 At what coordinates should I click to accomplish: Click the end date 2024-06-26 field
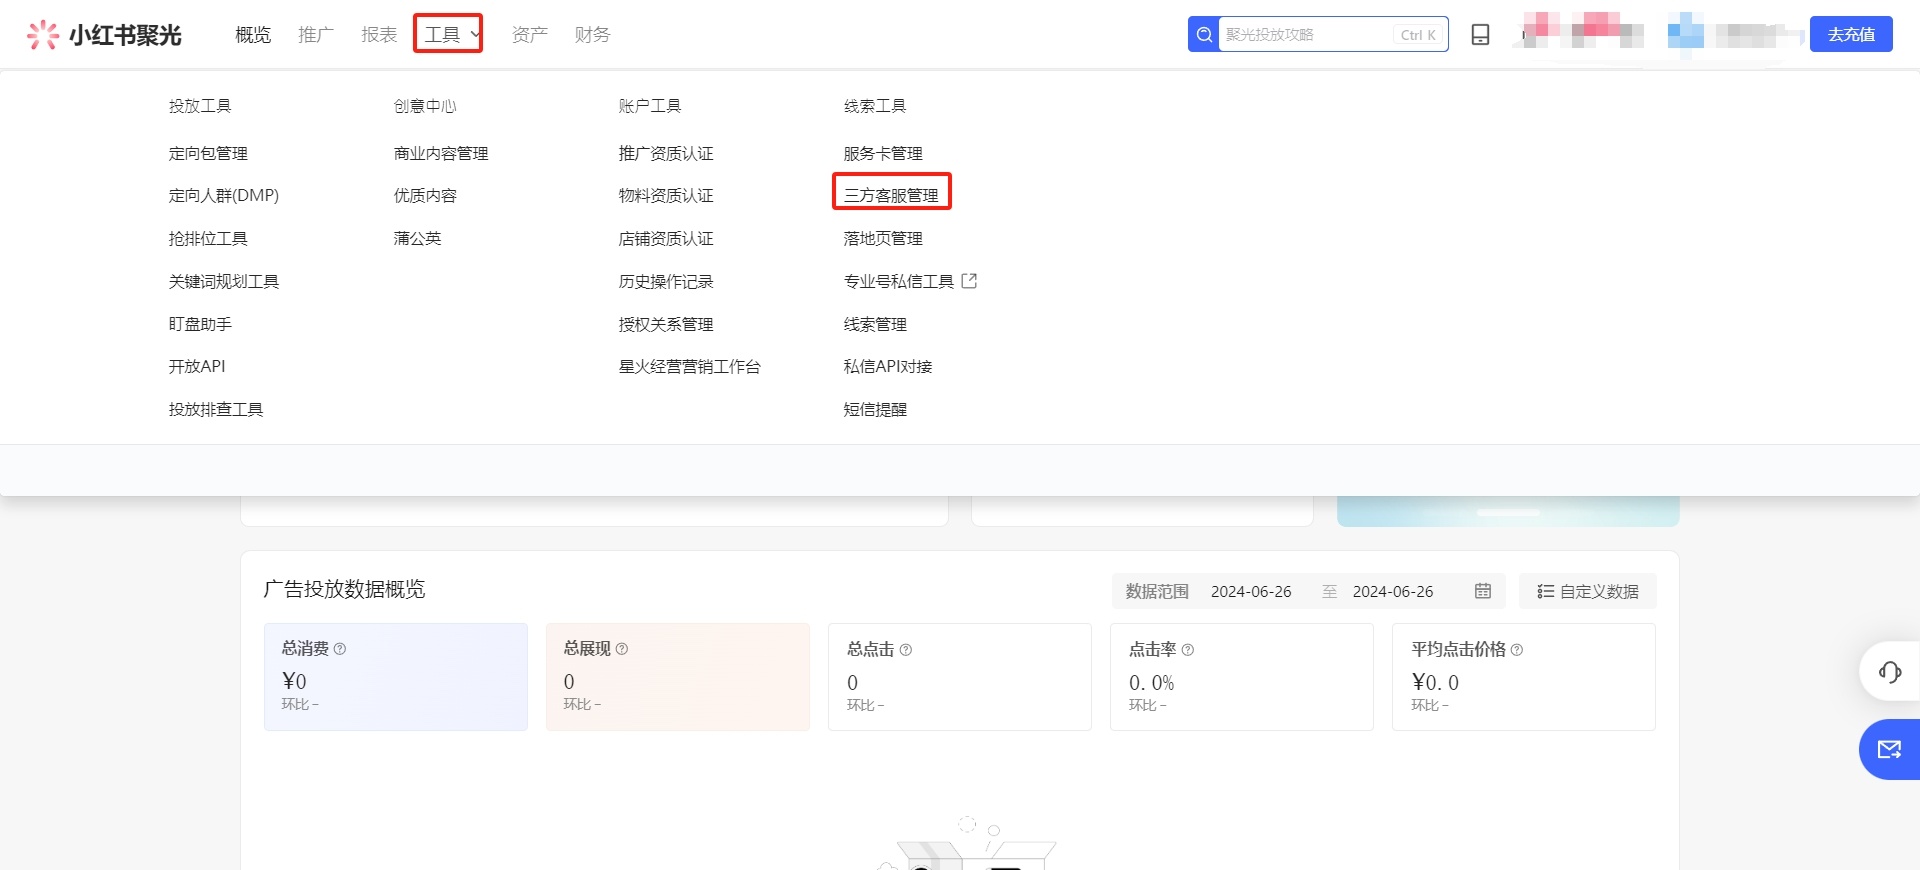1393,592
